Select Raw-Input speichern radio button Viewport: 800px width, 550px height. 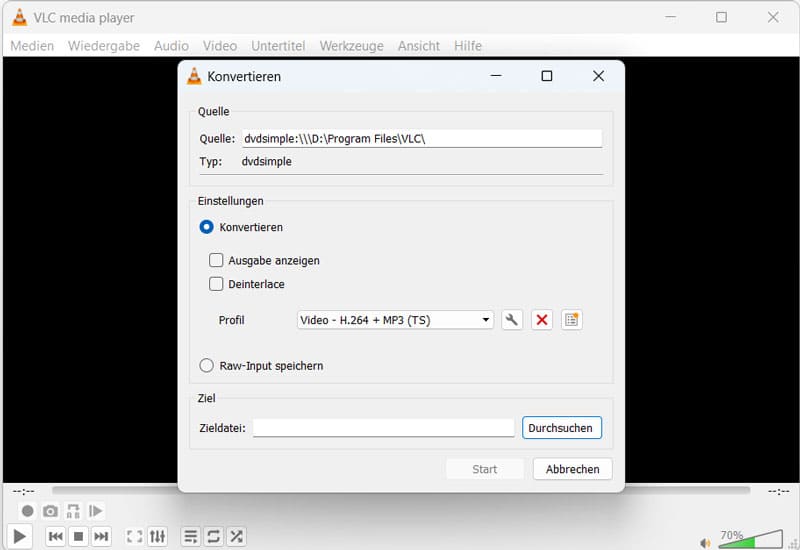pyautogui.click(x=206, y=365)
